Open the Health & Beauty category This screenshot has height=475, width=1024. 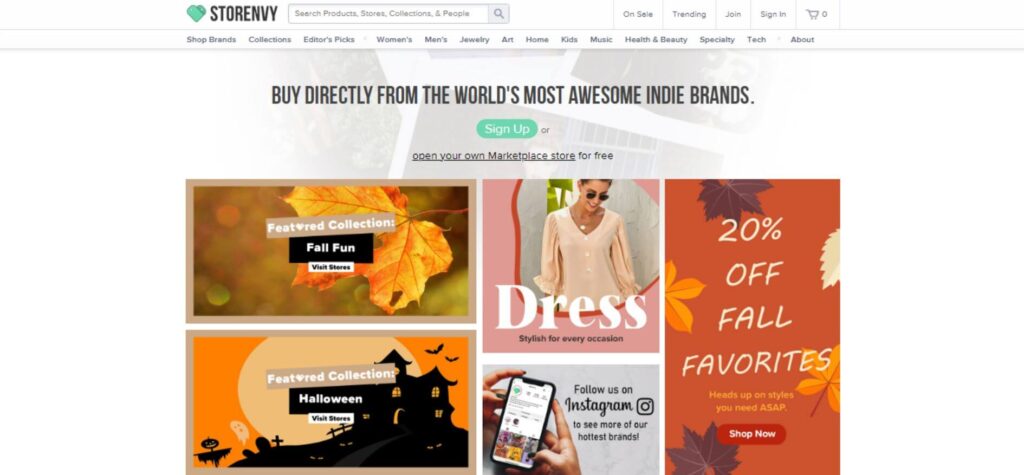[656, 39]
